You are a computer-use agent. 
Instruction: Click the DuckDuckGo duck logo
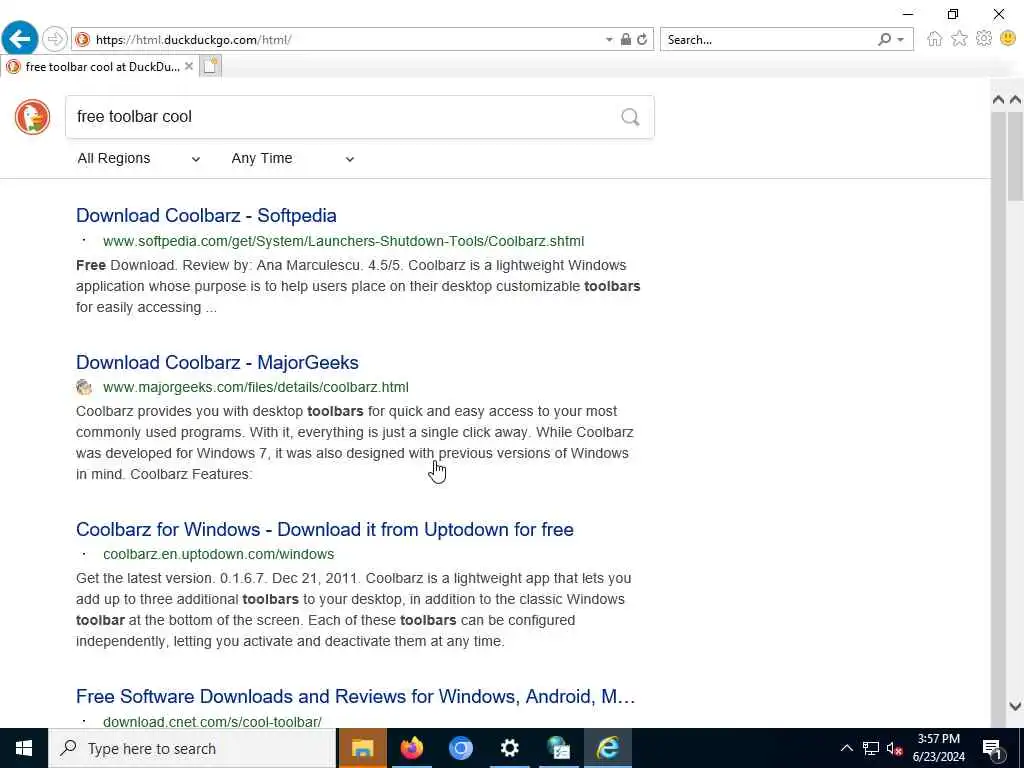pyautogui.click(x=32, y=117)
